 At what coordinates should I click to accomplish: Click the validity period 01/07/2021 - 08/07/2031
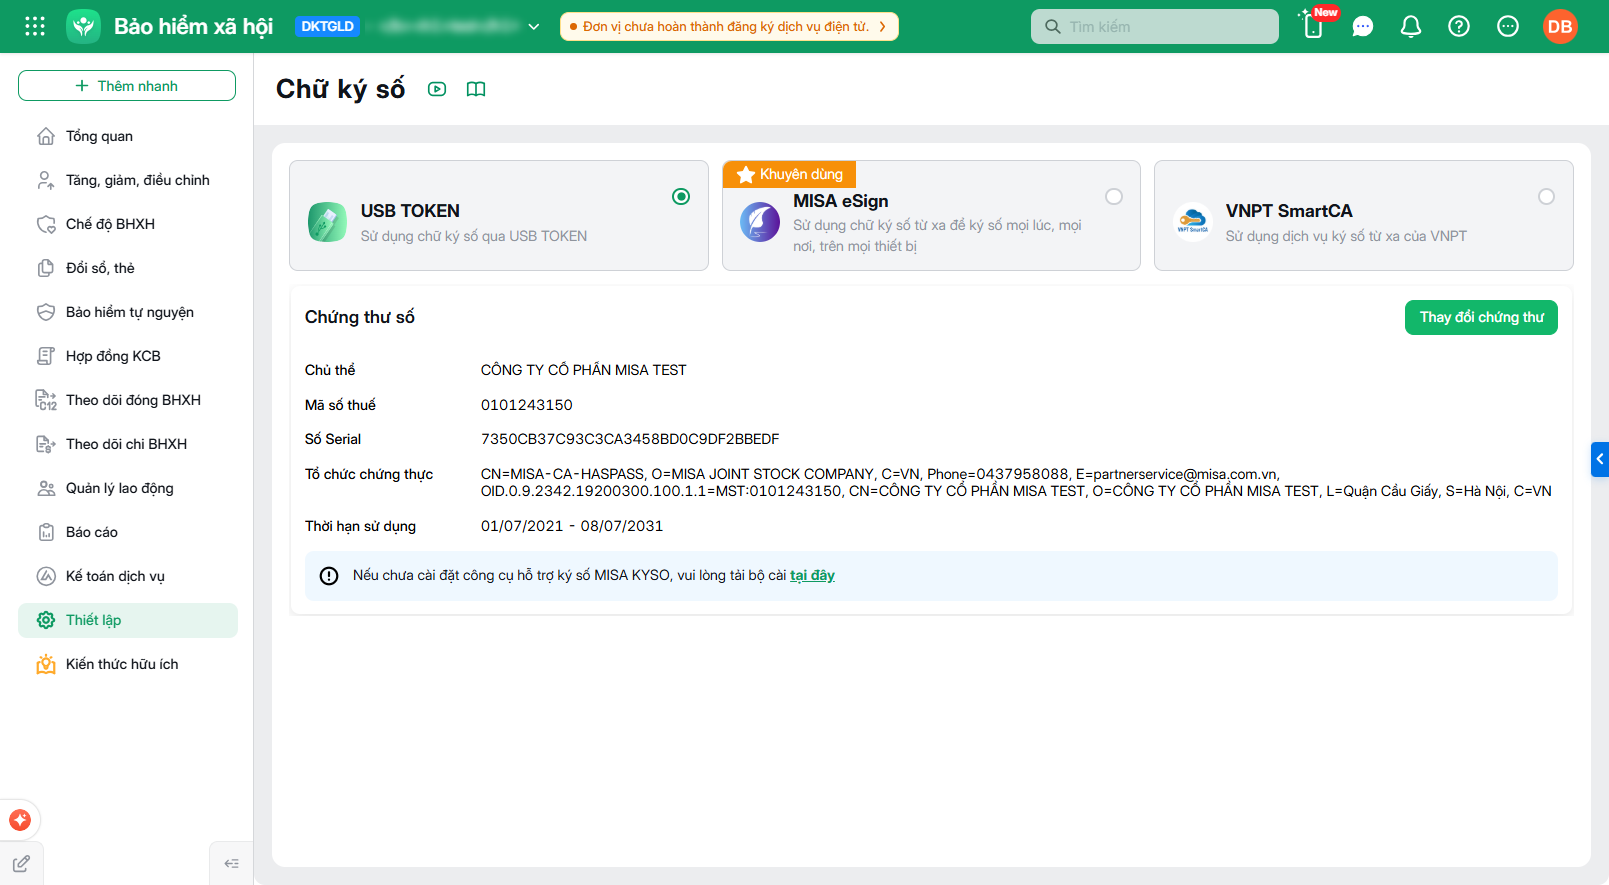[572, 526]
